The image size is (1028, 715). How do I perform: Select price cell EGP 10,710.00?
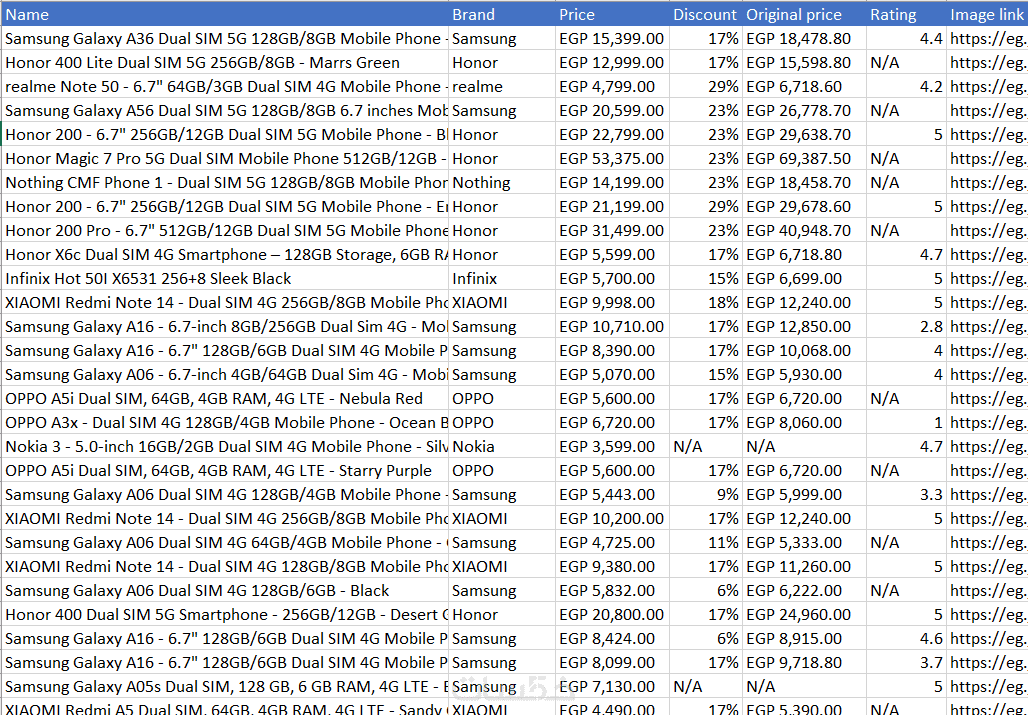point(612,326)
